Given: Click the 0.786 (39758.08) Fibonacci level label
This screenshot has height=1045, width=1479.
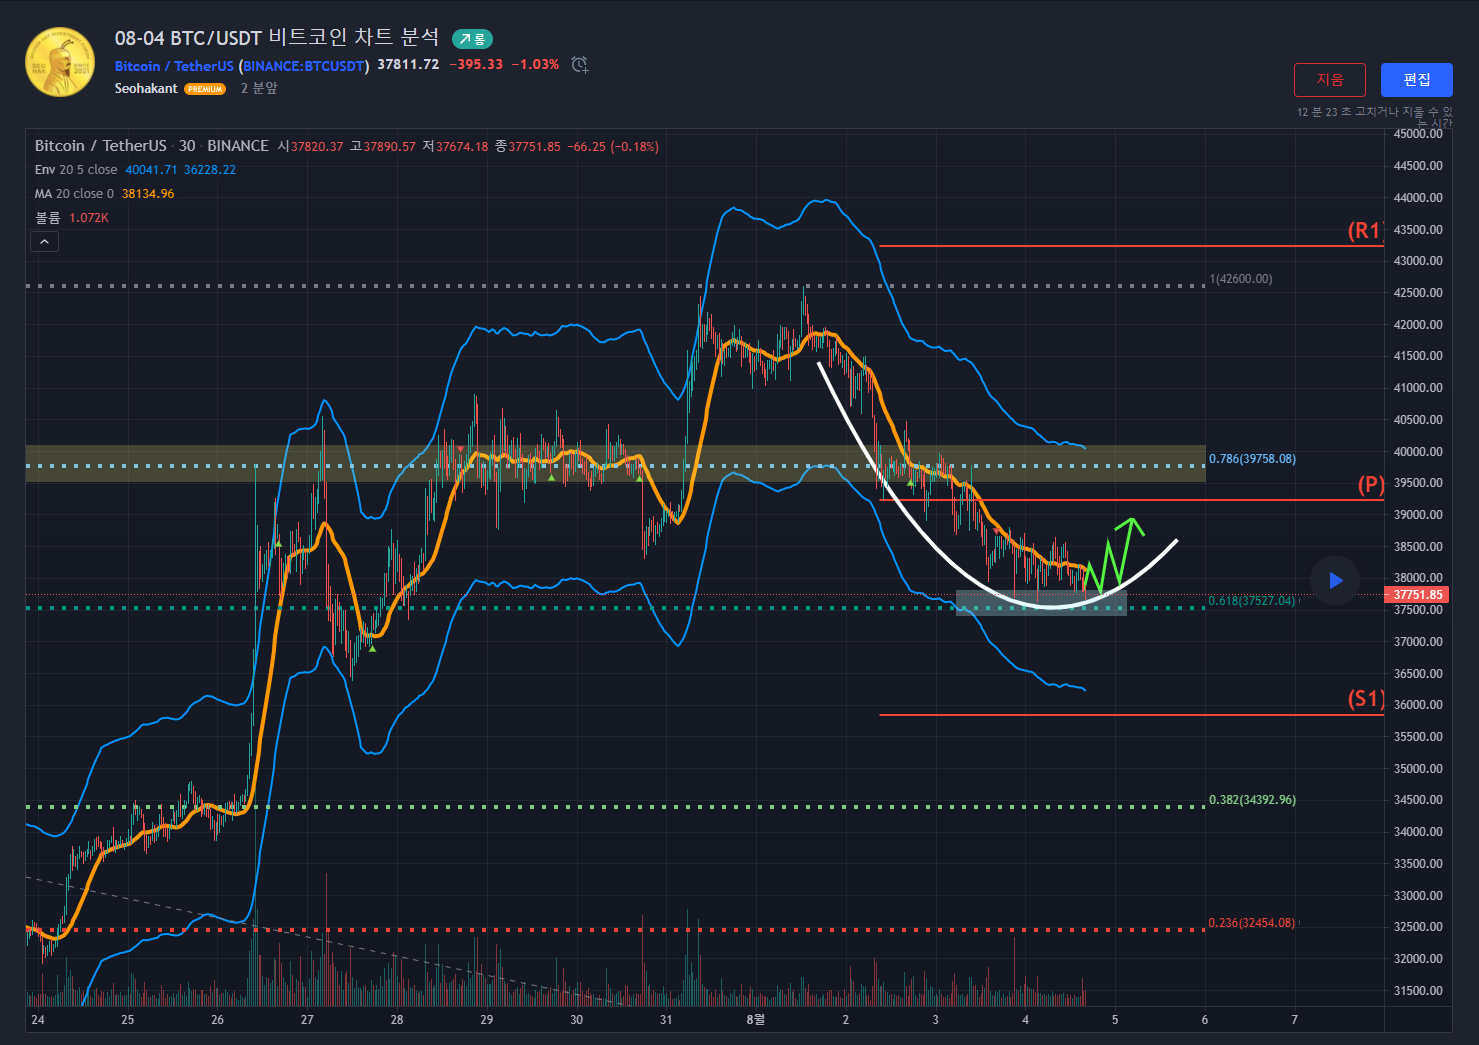Looking at the screenshot, I should (1251, 459).
